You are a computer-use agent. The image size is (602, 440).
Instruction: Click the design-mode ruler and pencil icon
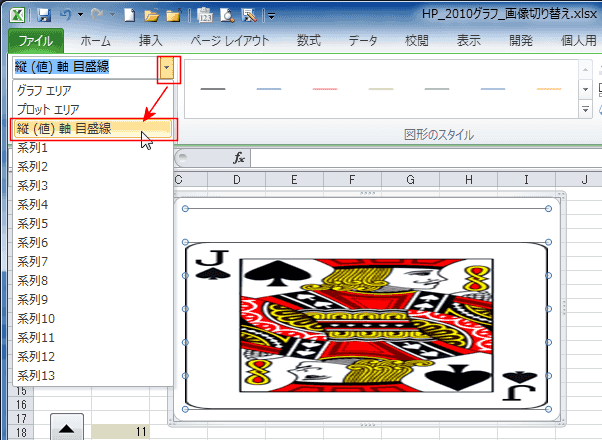pyautogui.click(x=249, y=15)
